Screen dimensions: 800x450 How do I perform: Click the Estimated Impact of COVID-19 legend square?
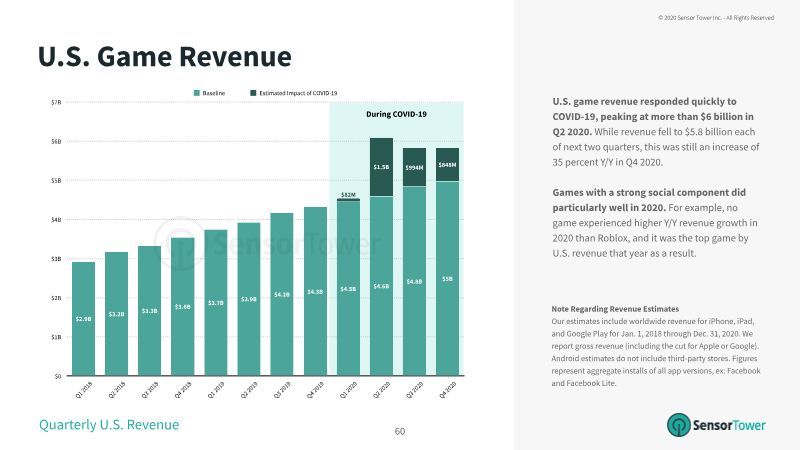[253, 93]
